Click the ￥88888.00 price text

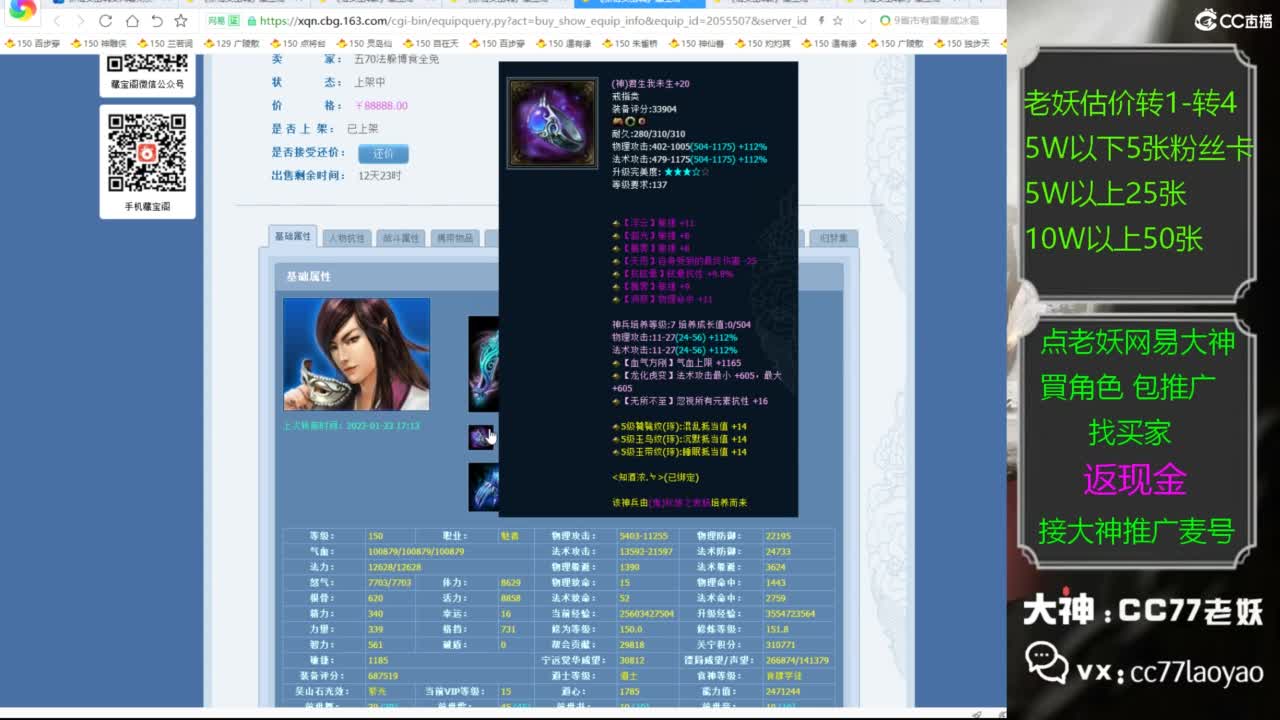click(381, 106)
